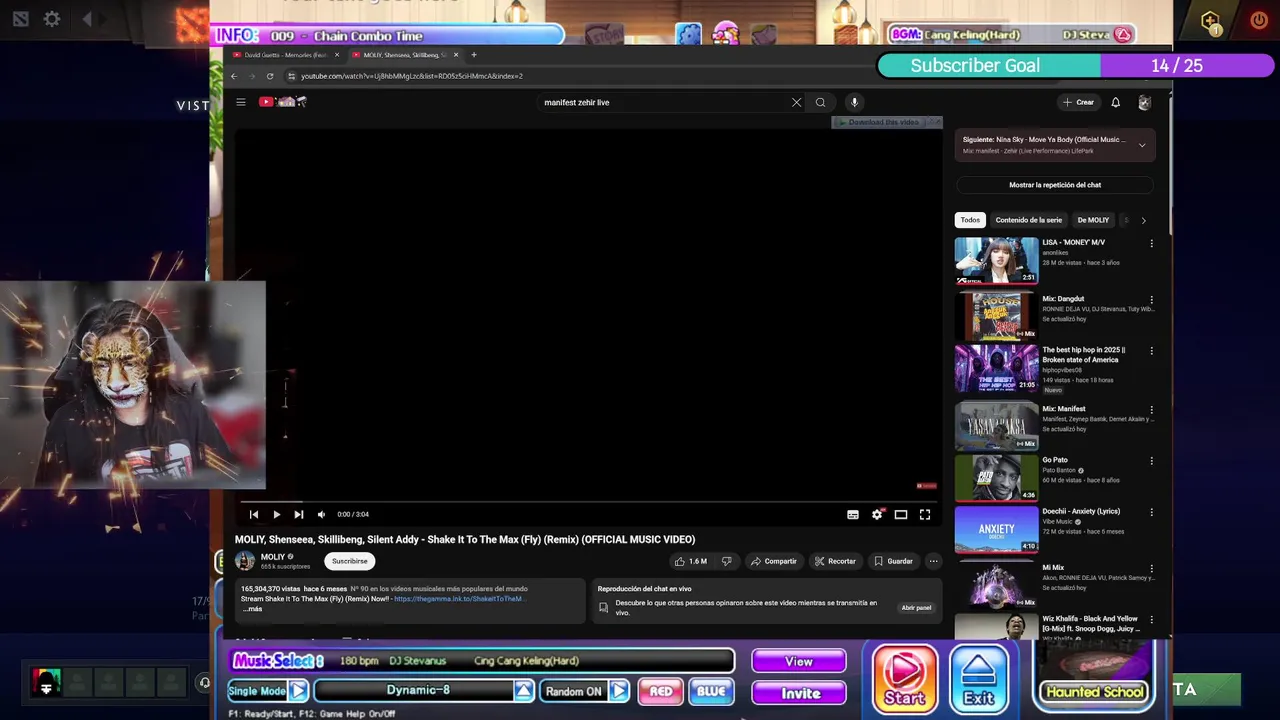Save the video with Guardar

(893, 561)
